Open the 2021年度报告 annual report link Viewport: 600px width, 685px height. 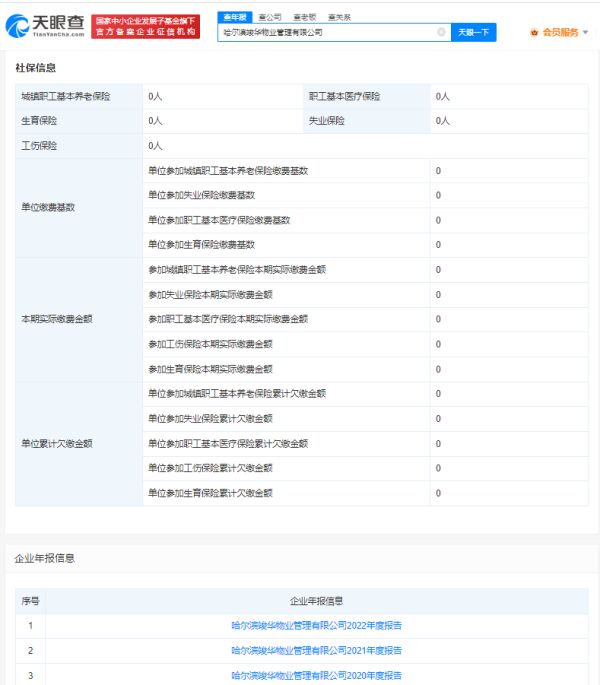[x=316, y=650]
